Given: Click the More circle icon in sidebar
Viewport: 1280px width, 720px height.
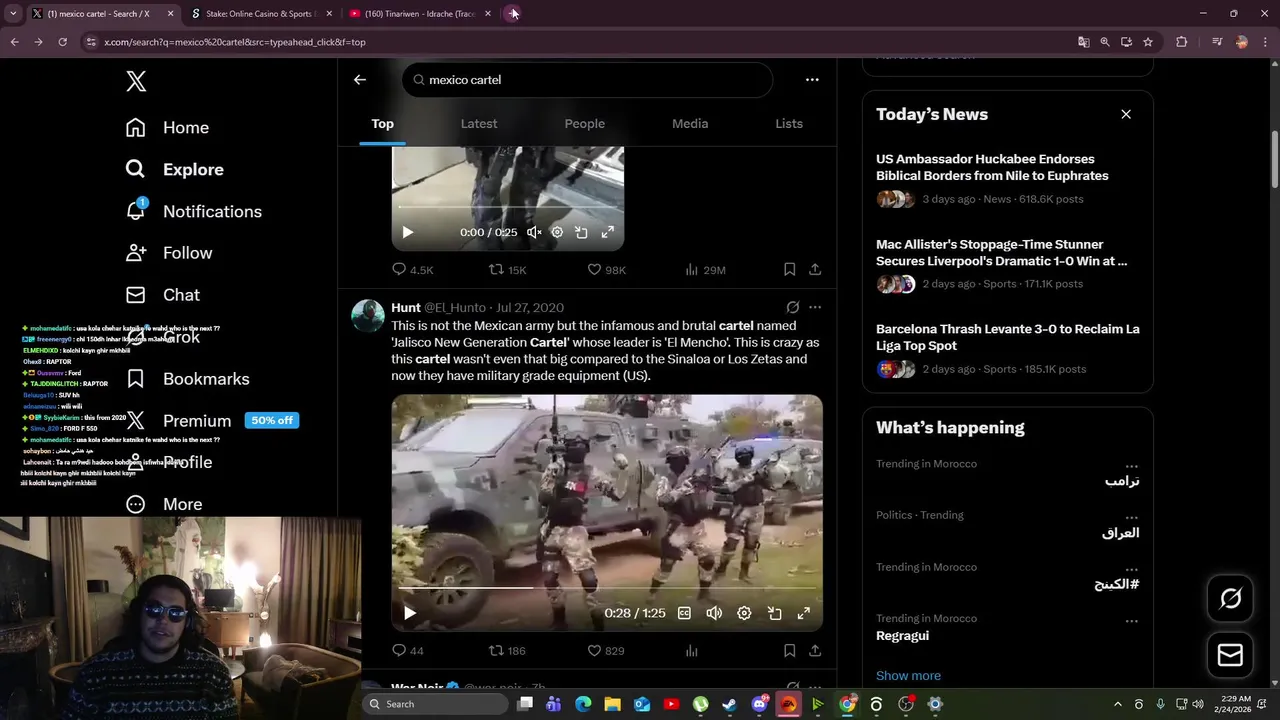Looking at the screenshot, I should pos(136,504).
